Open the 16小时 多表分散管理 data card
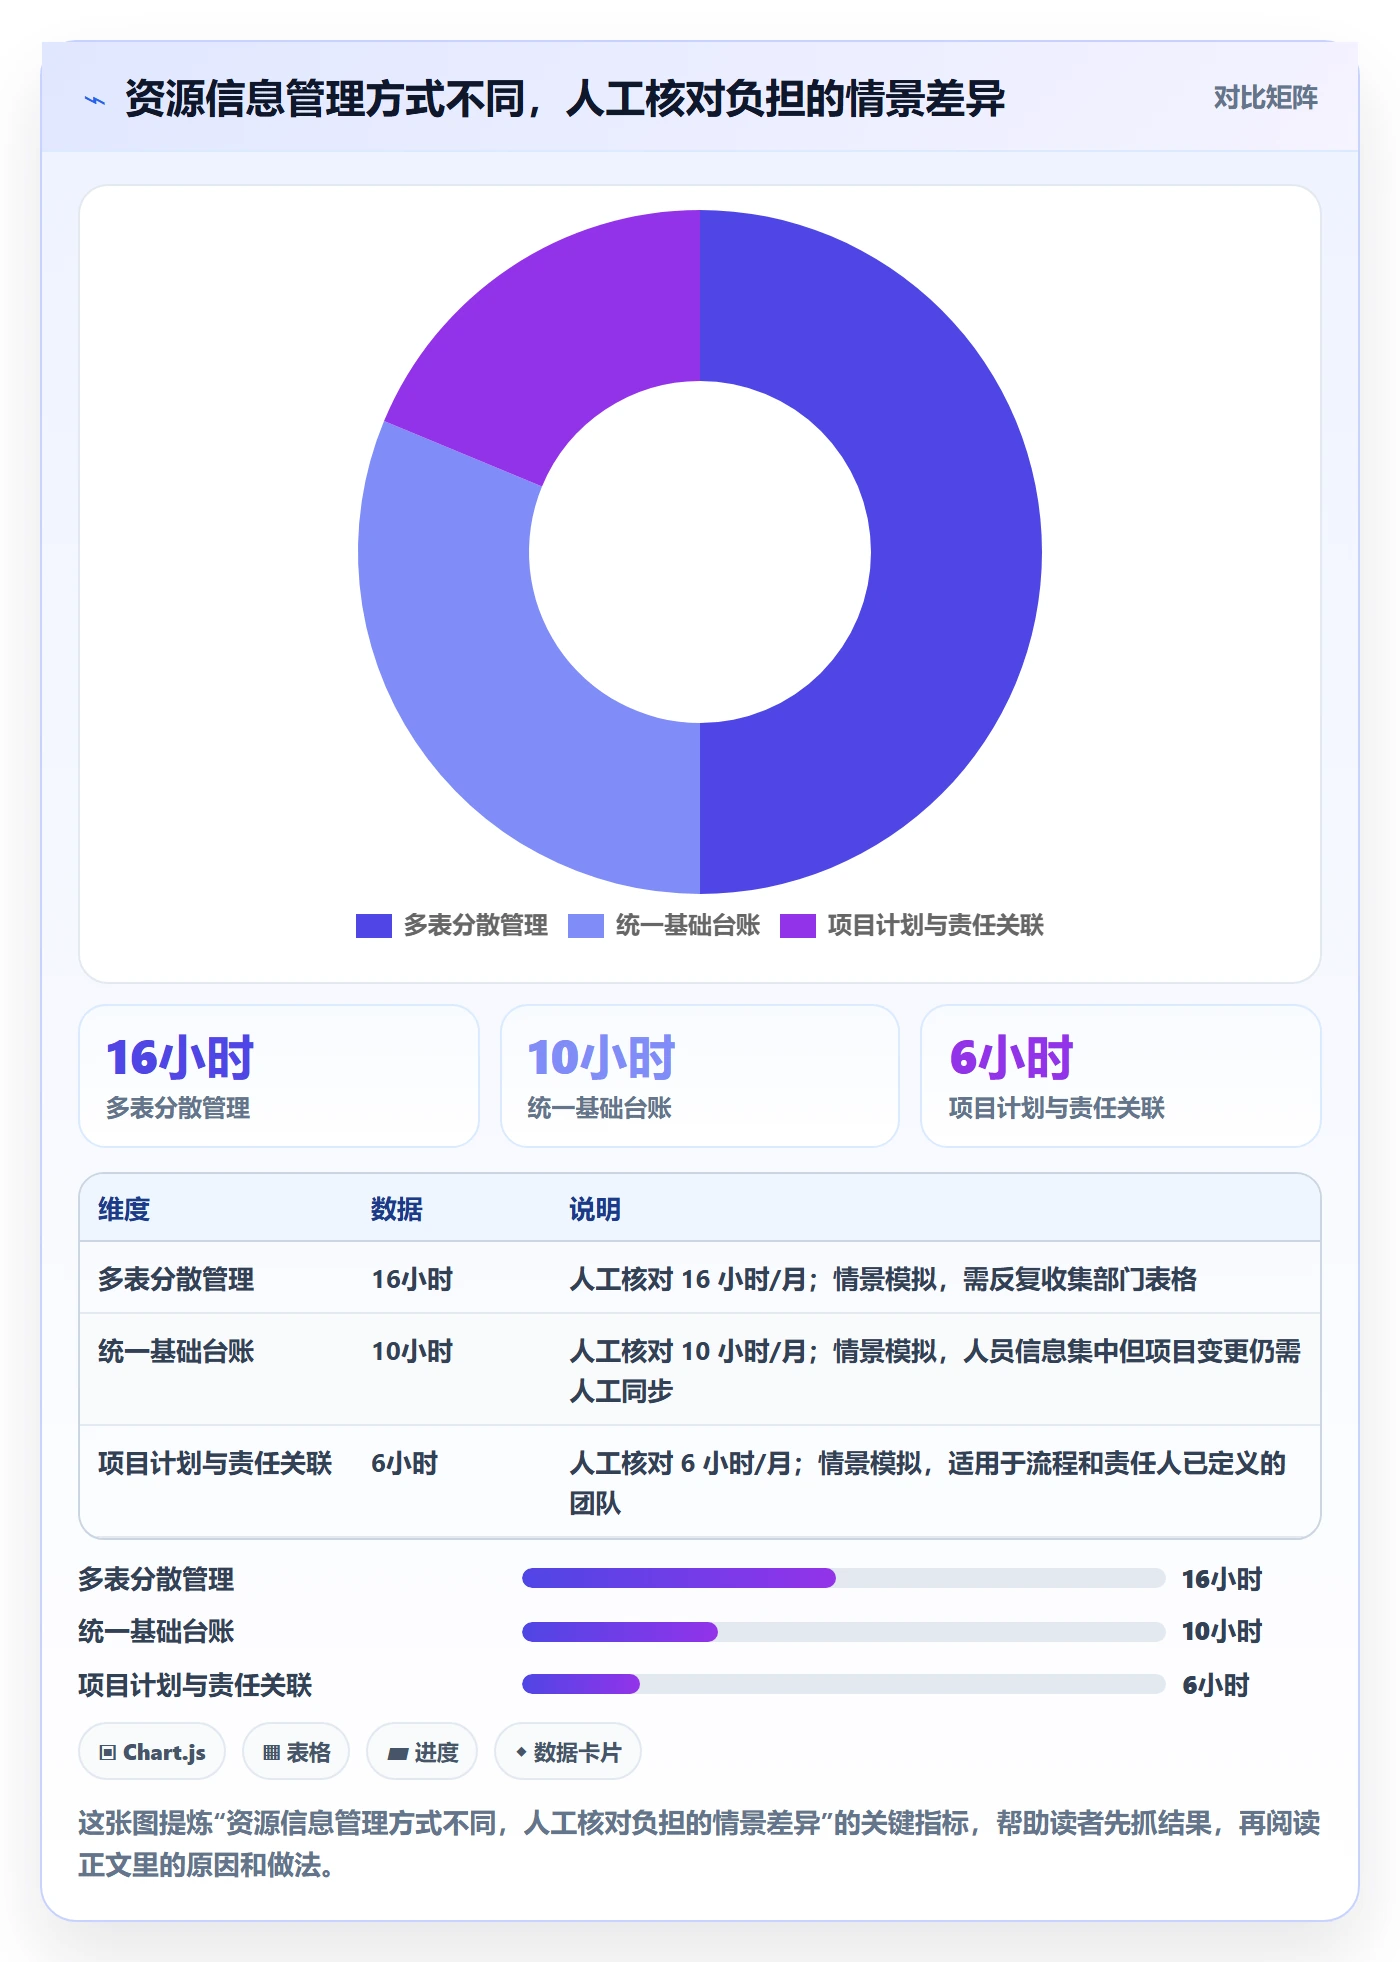The image size is (1400, 1962). coord(279,1076)
